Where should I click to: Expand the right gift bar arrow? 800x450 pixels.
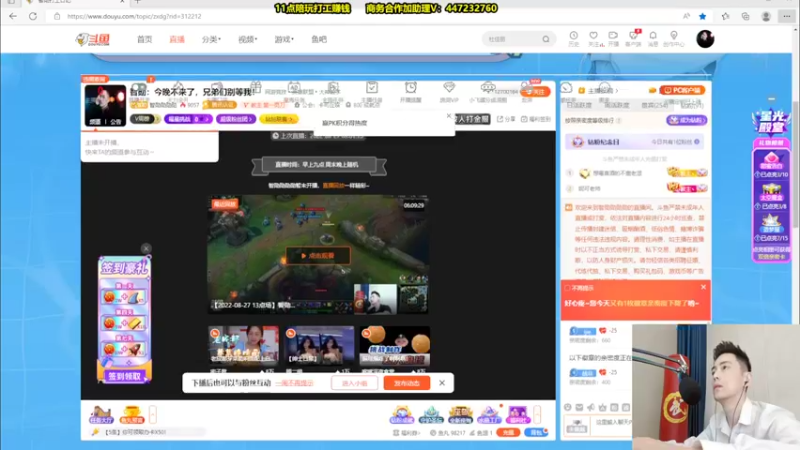click(537, 414)
